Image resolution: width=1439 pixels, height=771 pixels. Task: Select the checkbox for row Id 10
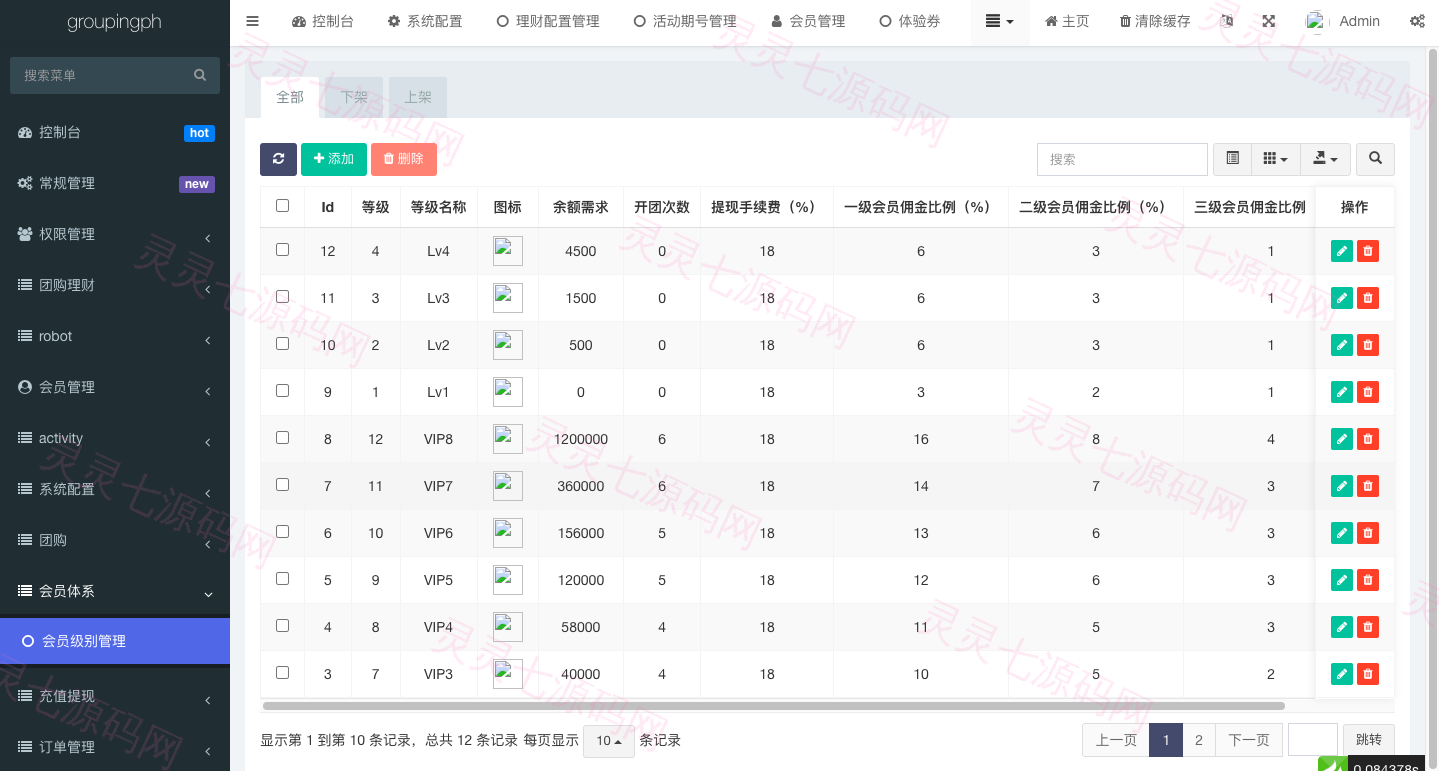282,344
